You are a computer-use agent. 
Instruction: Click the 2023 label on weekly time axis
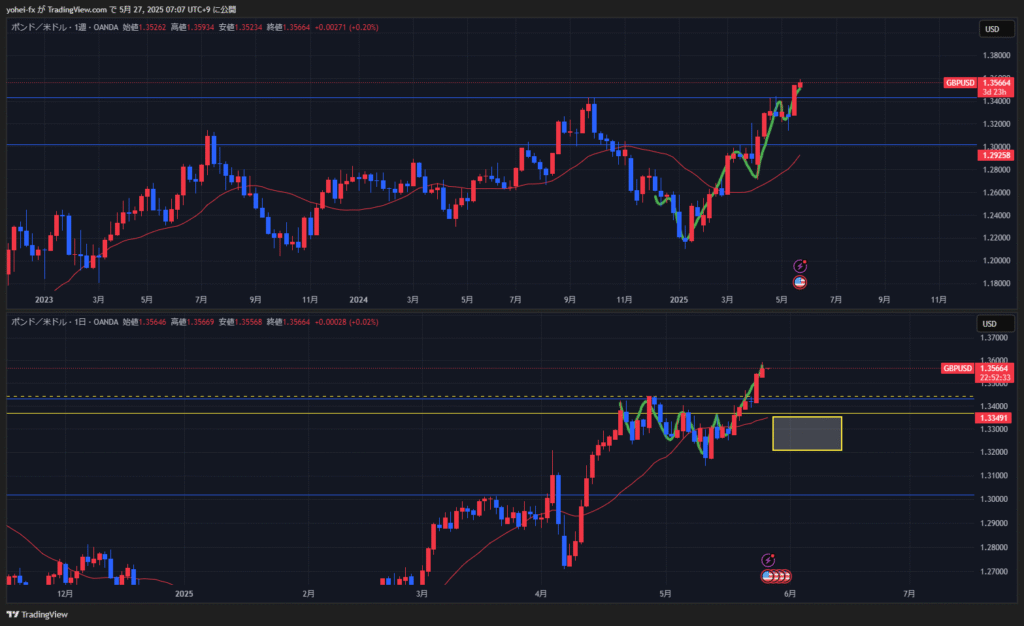pos(44,300)
